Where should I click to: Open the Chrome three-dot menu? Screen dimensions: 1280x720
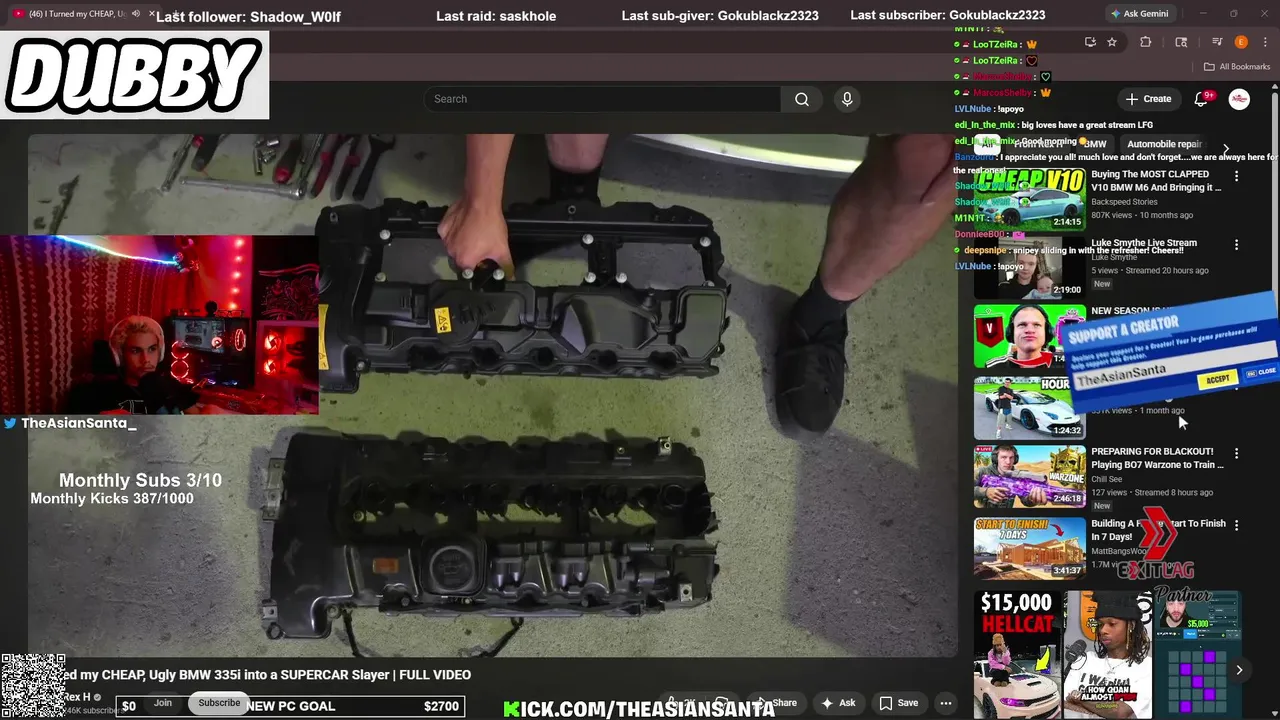tap(1263, 42)
